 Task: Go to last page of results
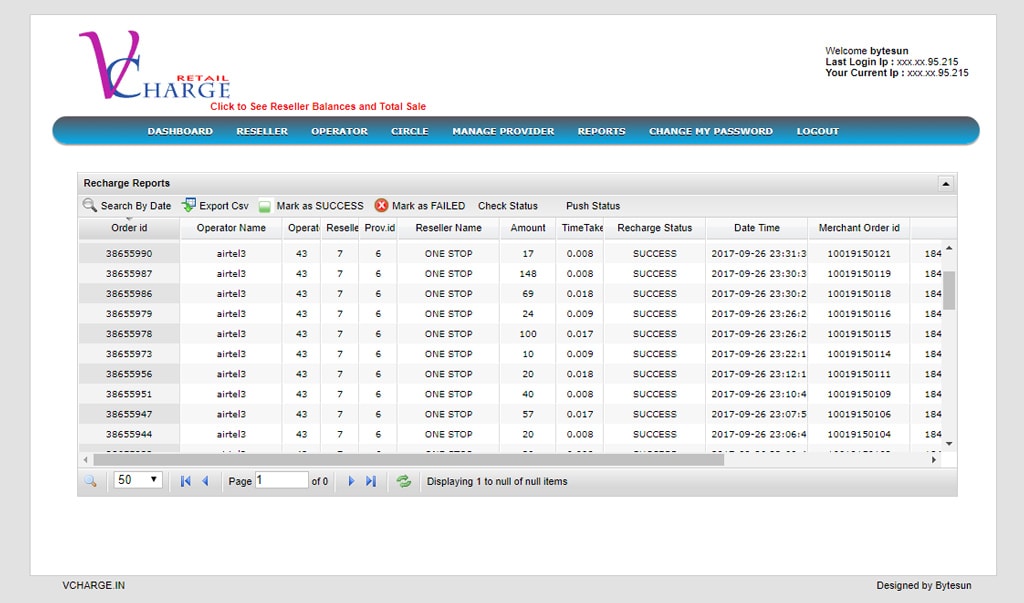[x=371, y=481]
